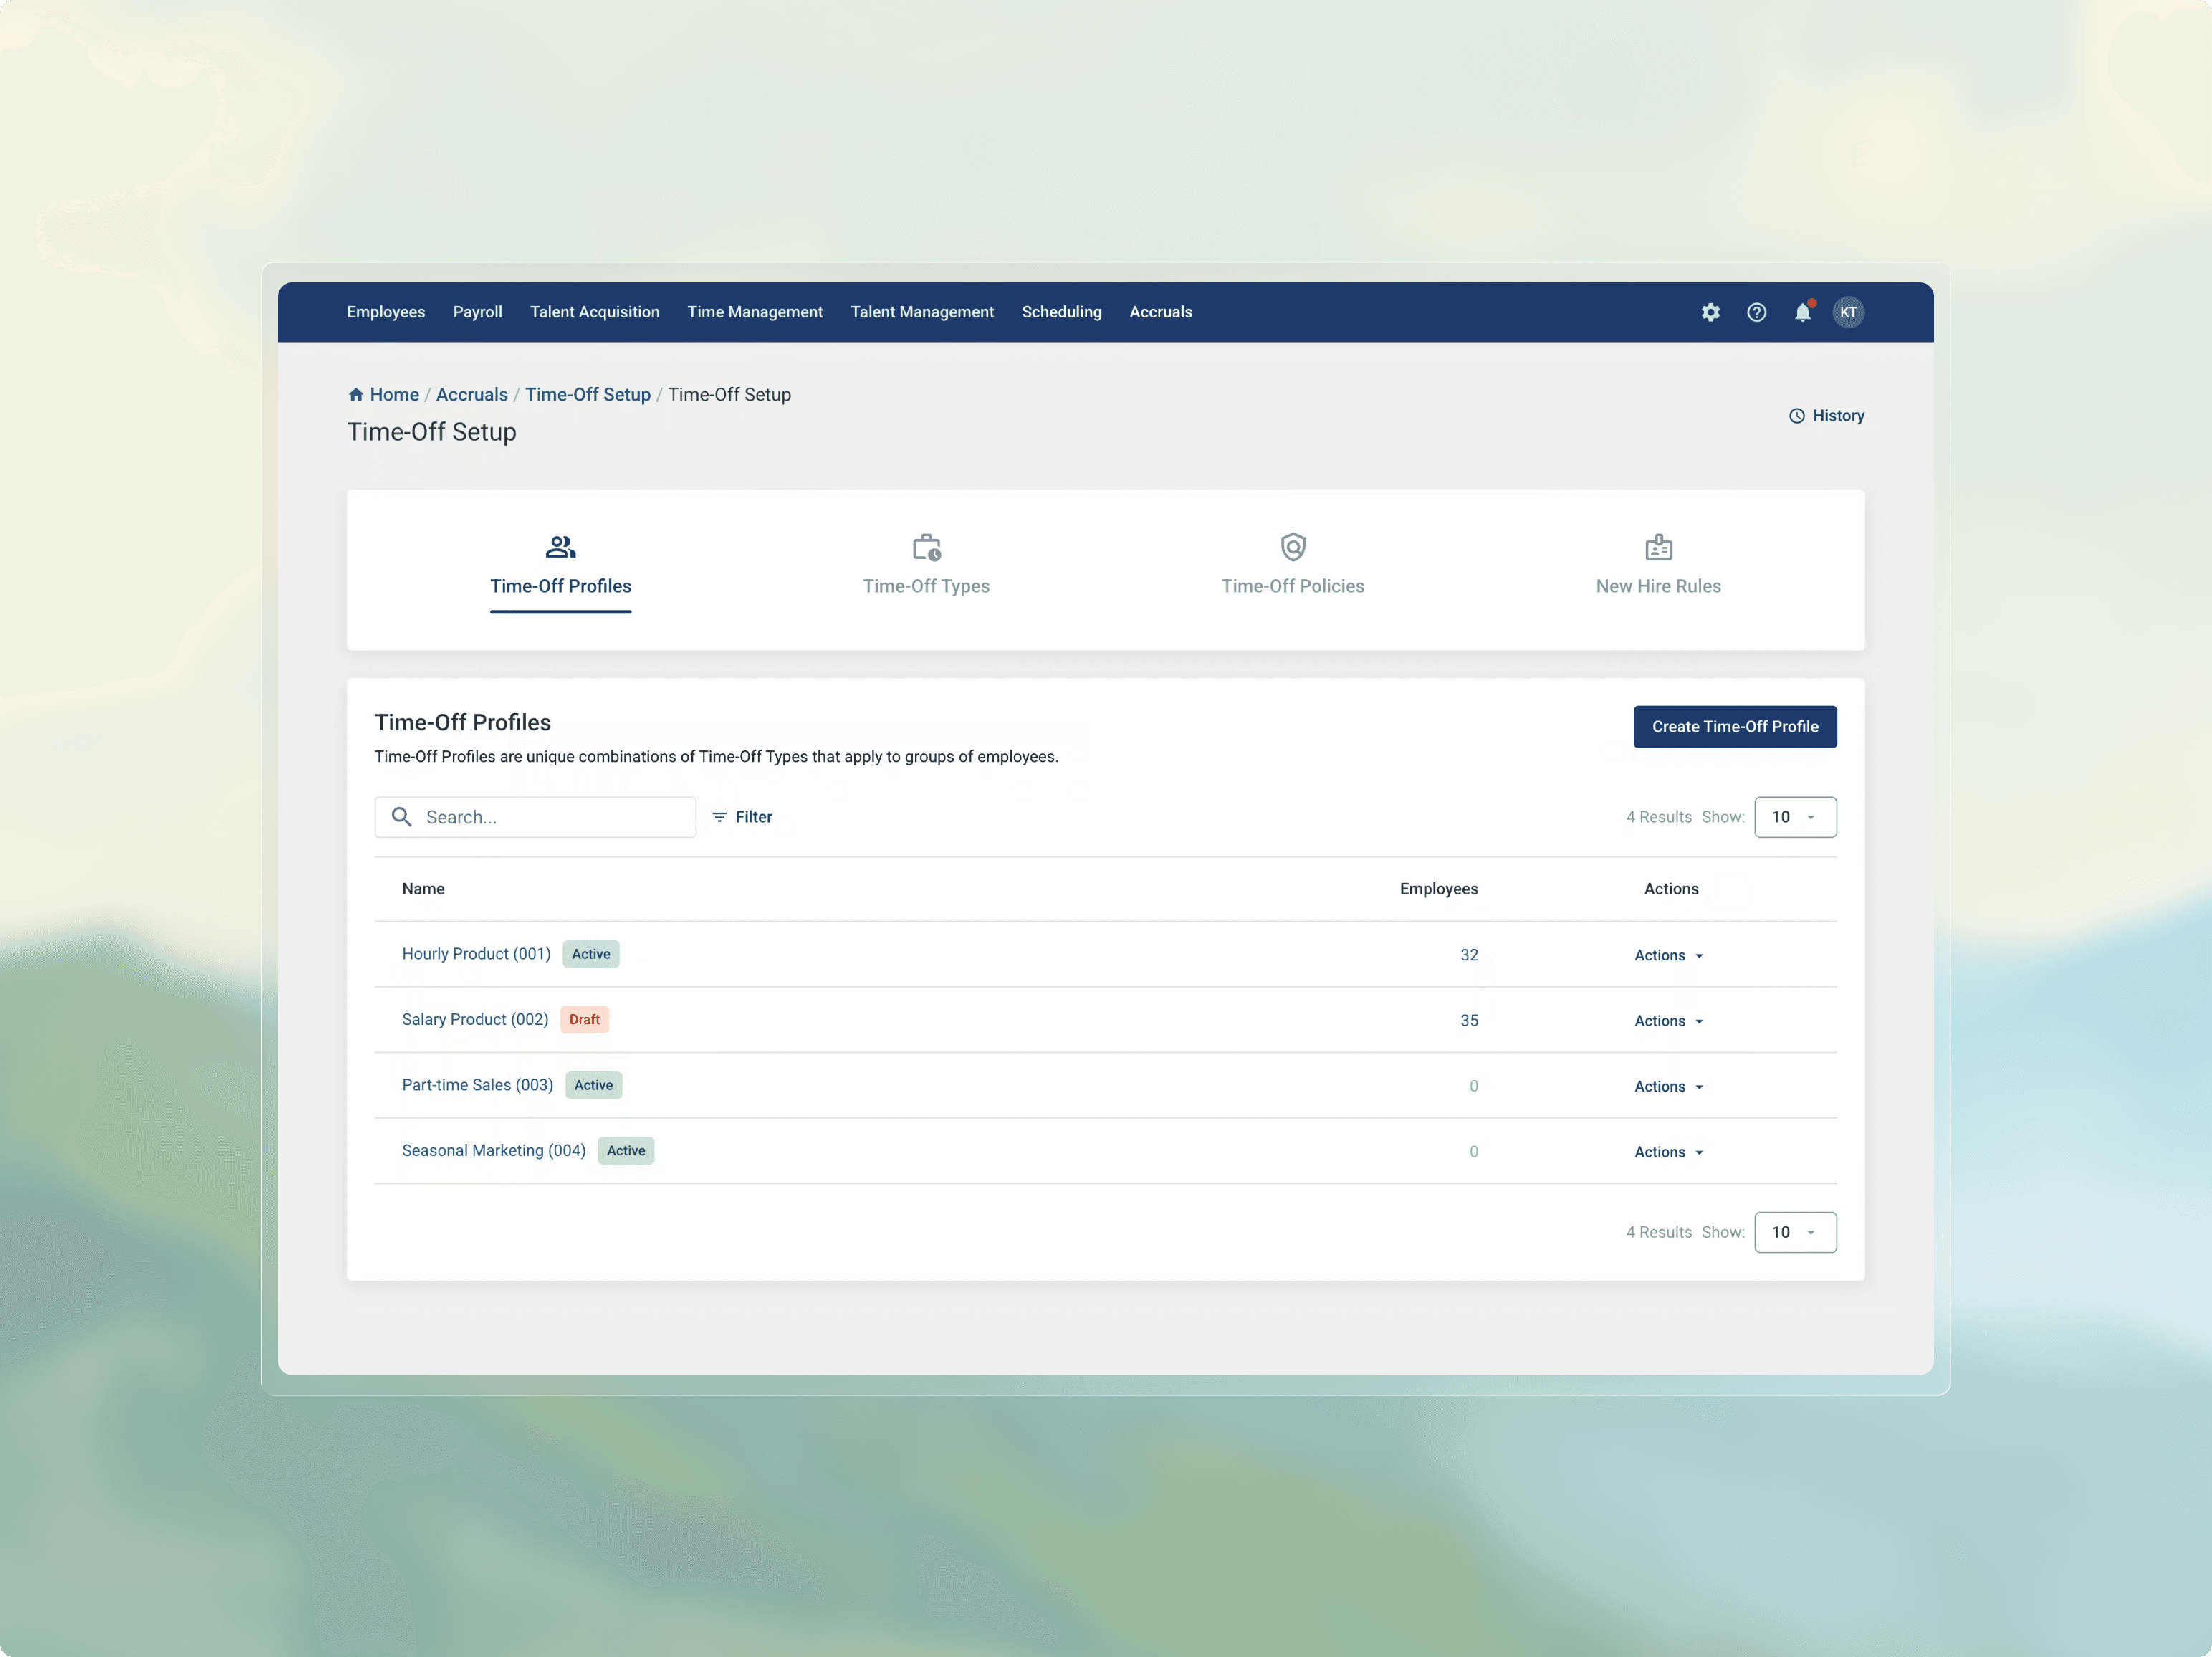Open the help question mark icon
Image resolution: width=2212 pixels, height=1657 pixels.
click(1756, 312)
